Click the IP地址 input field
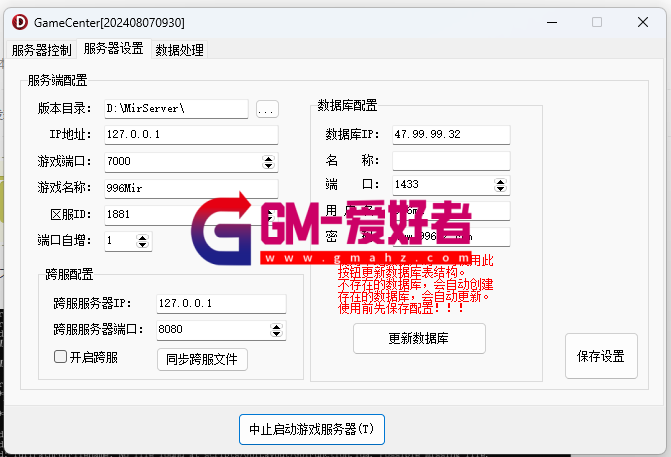 point(189,135)
